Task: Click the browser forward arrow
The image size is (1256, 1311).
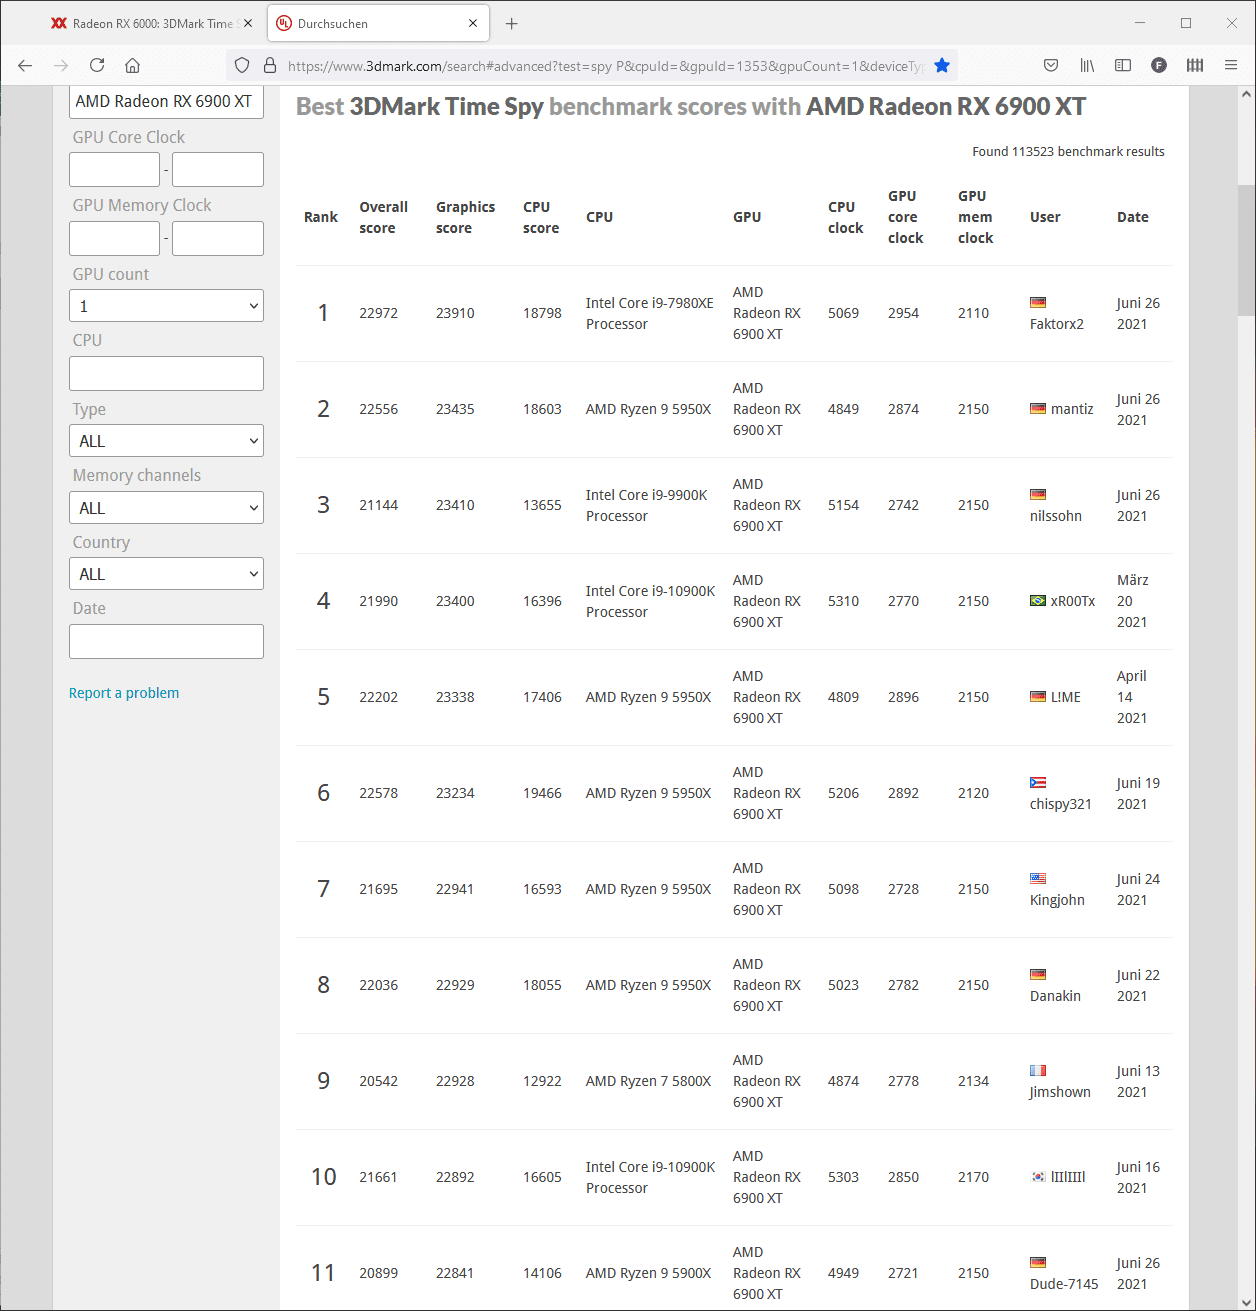Action: (x=61, y=65)
